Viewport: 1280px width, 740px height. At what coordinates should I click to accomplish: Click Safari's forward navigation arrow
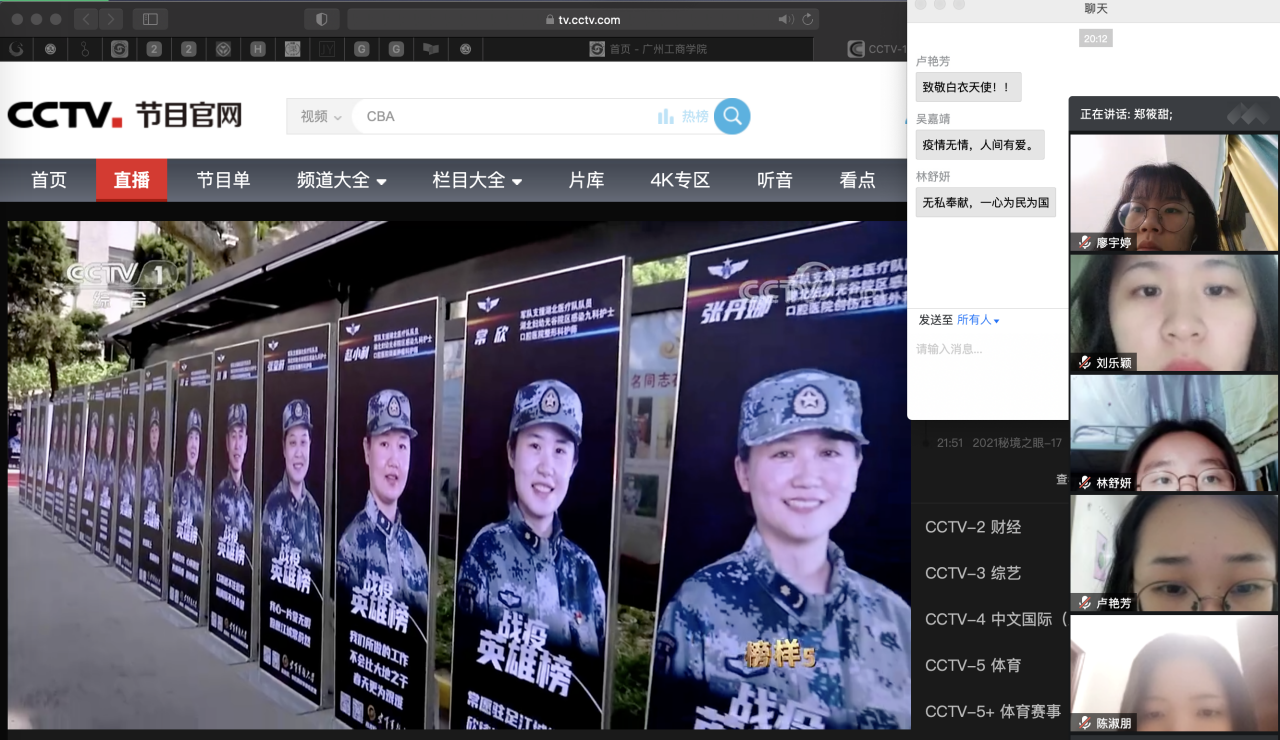pos(111,19)
